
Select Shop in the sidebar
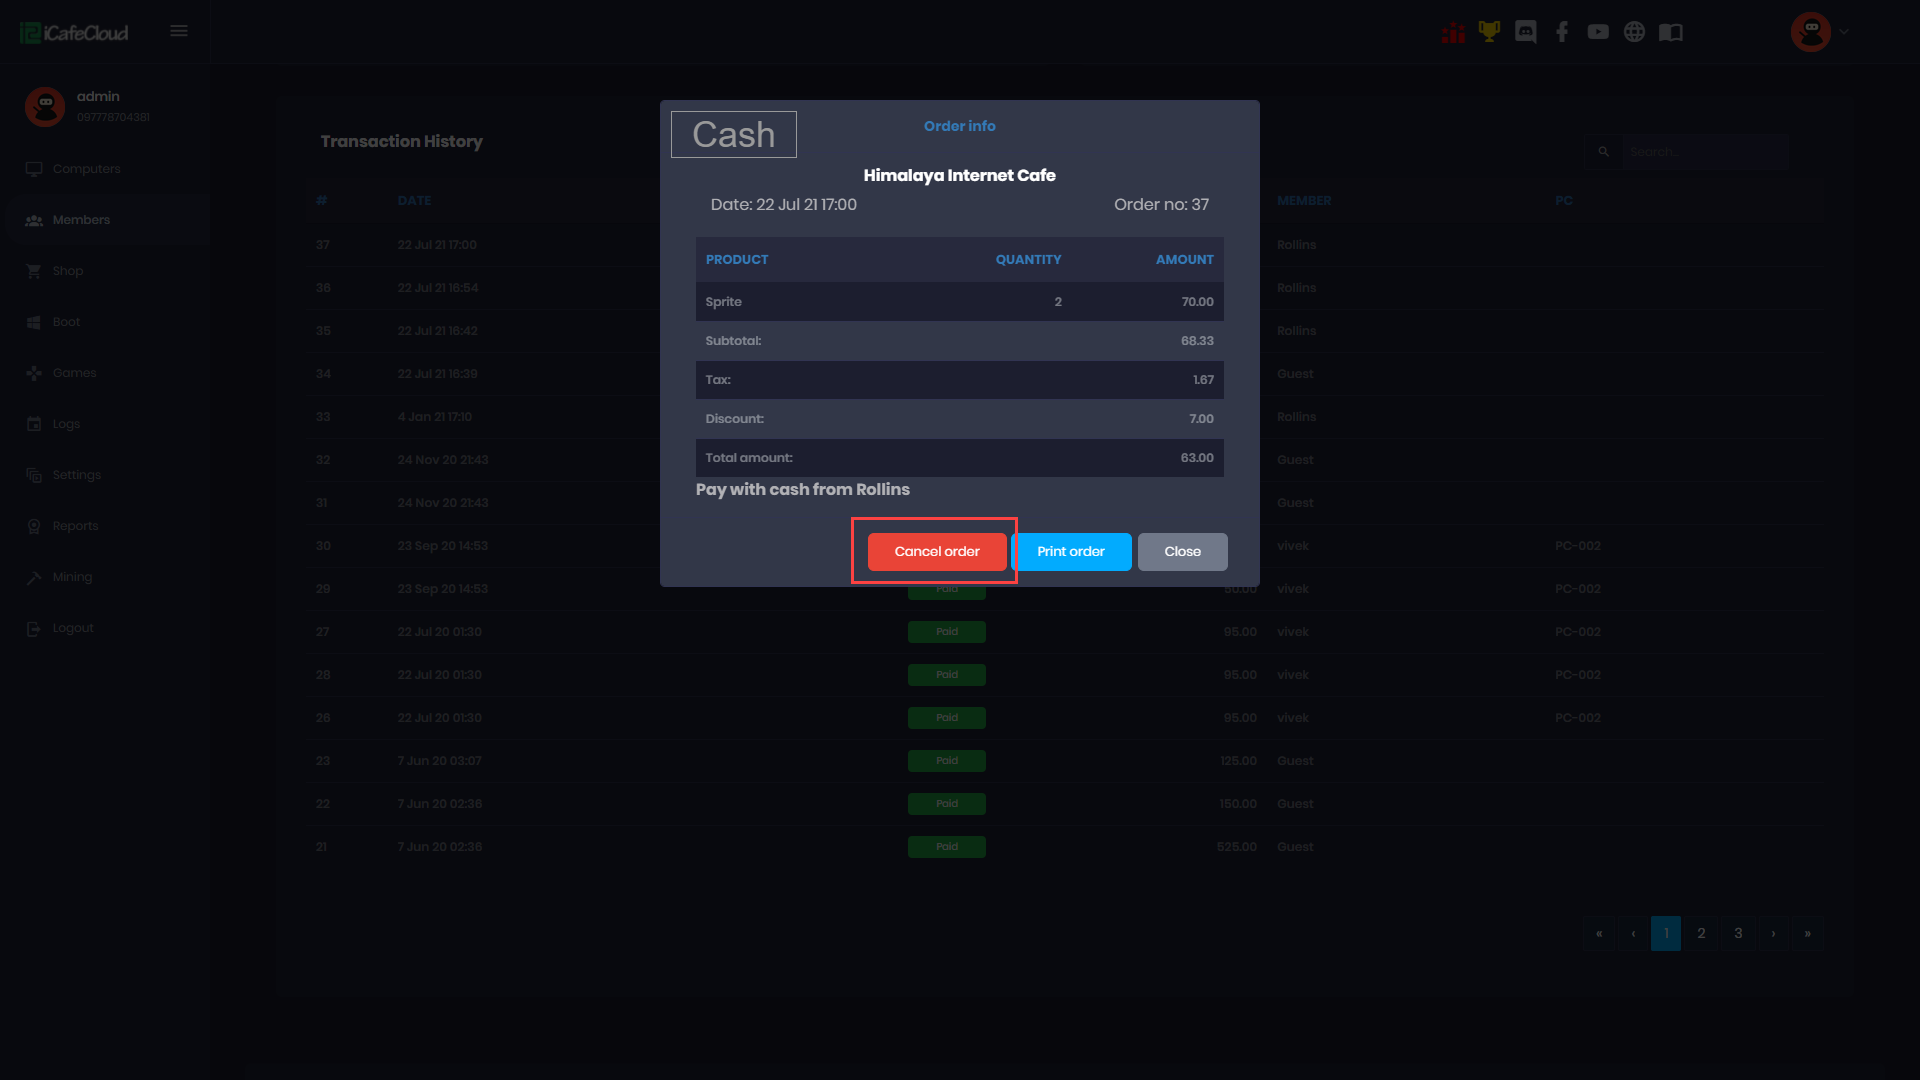click(68, 271)
